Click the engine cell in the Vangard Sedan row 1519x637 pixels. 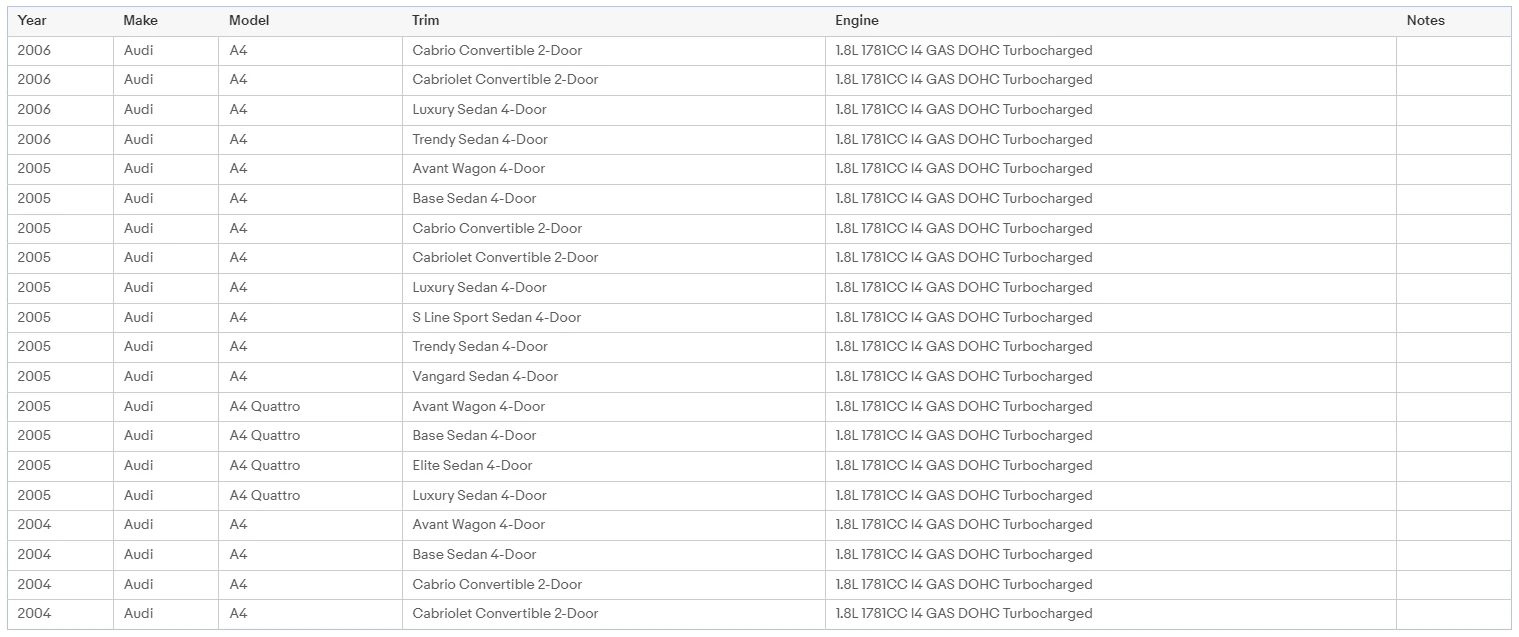coord(963,376)
